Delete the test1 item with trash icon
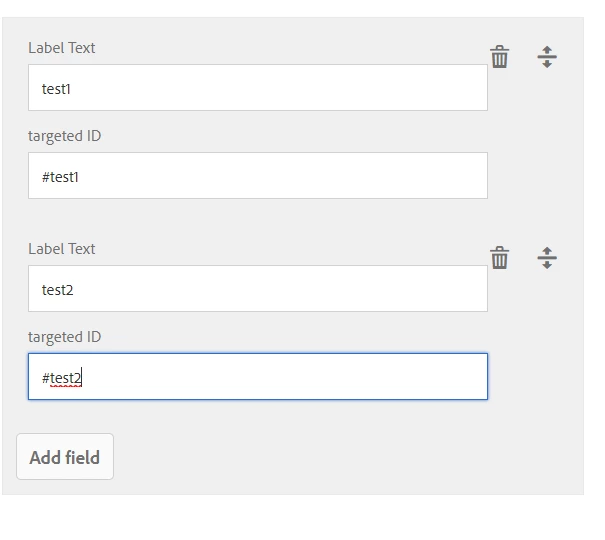This screenshot has width=605, height=540. coord(500,57)
